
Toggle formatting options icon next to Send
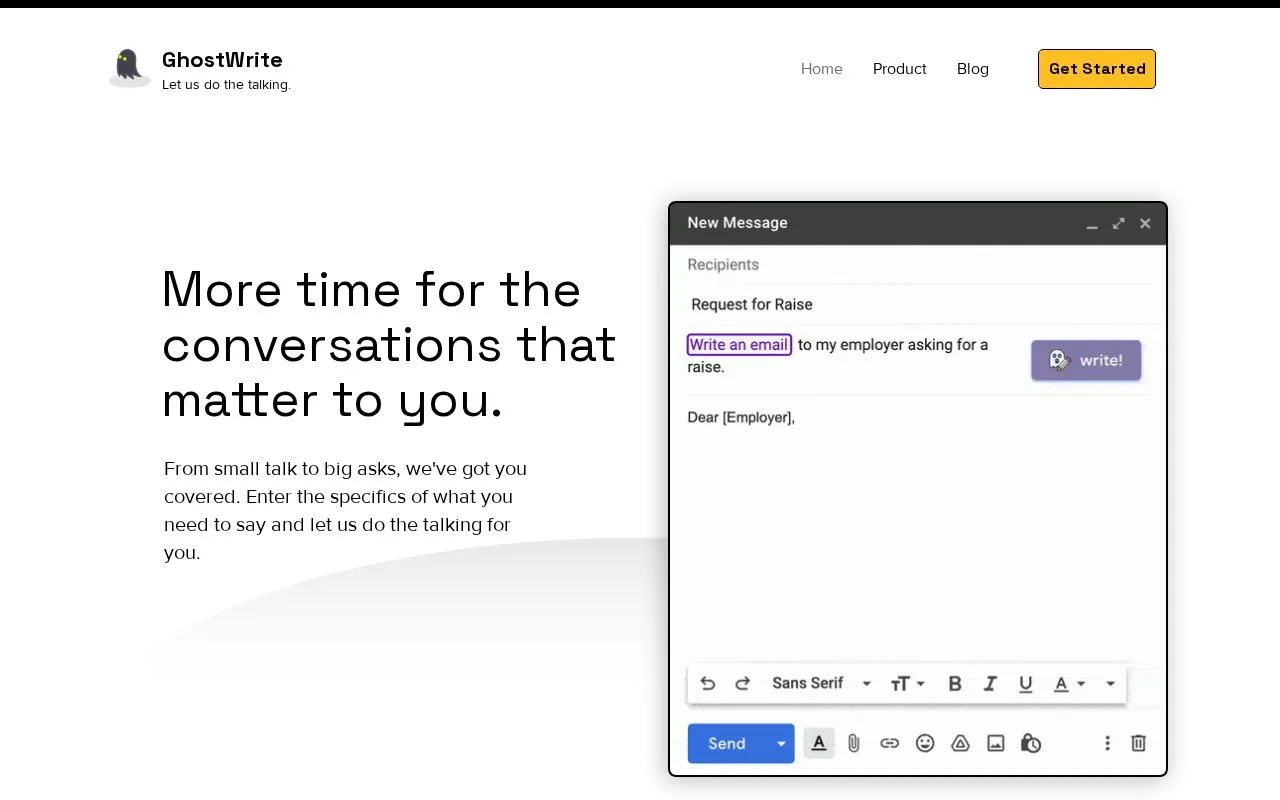click(x=819, y=743)
